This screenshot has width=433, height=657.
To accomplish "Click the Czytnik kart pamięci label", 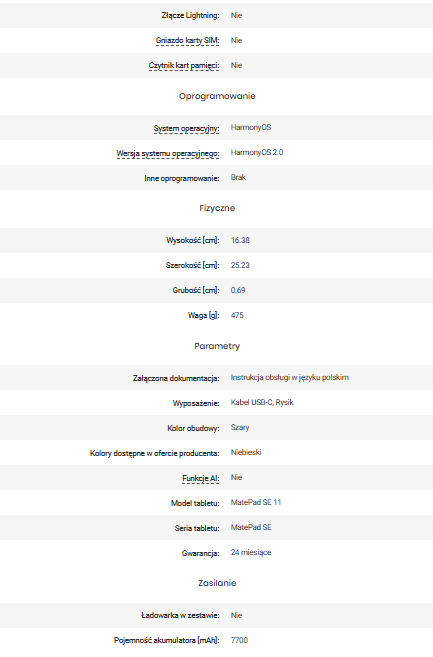I will [x=184, y=66].
